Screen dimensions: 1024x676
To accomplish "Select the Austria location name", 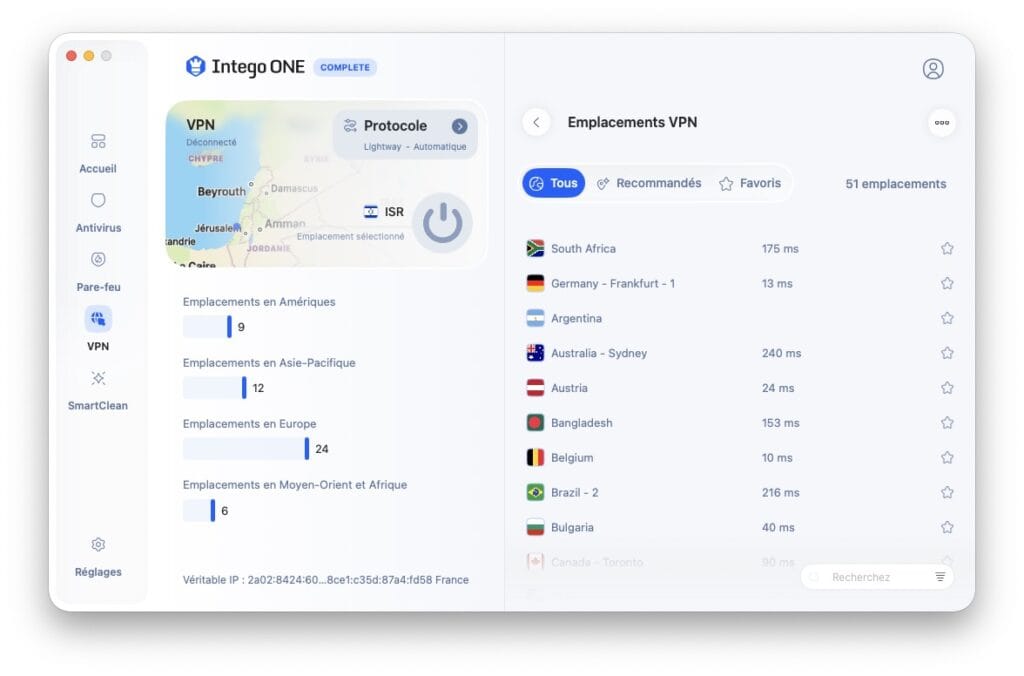I will 569,388.
